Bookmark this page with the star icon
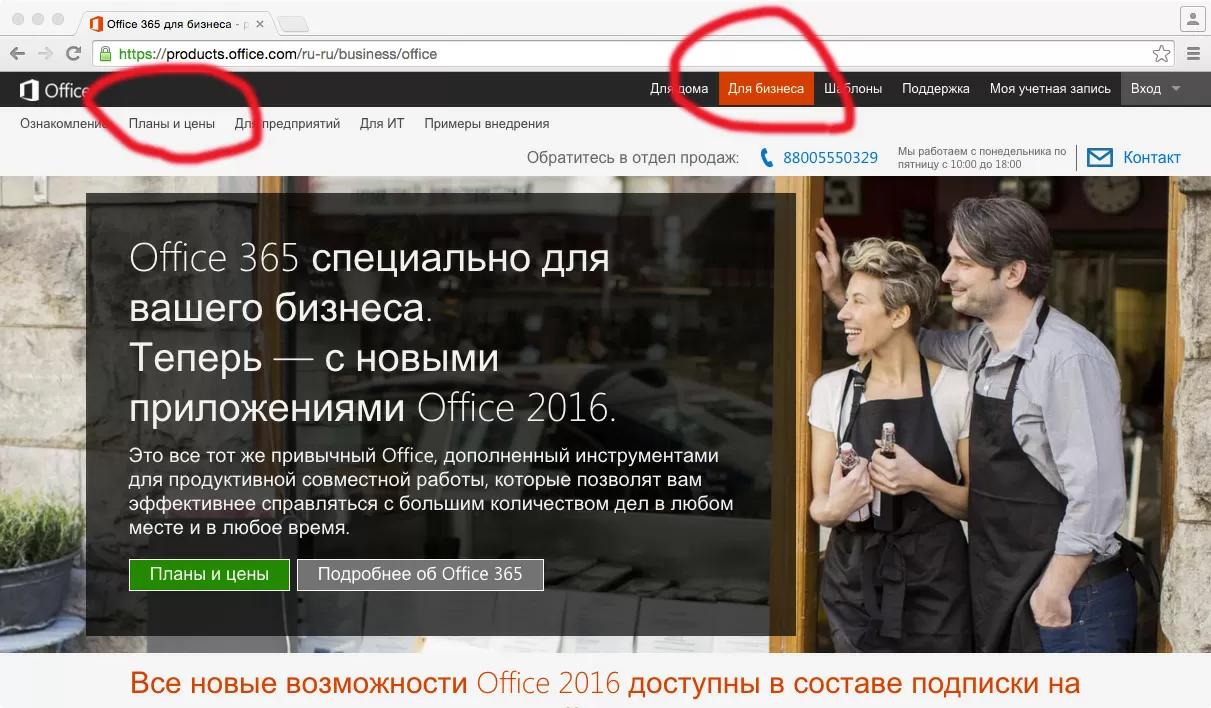Image resolution: width=1211 pixels, height=708 pixels. [1161, 54]
